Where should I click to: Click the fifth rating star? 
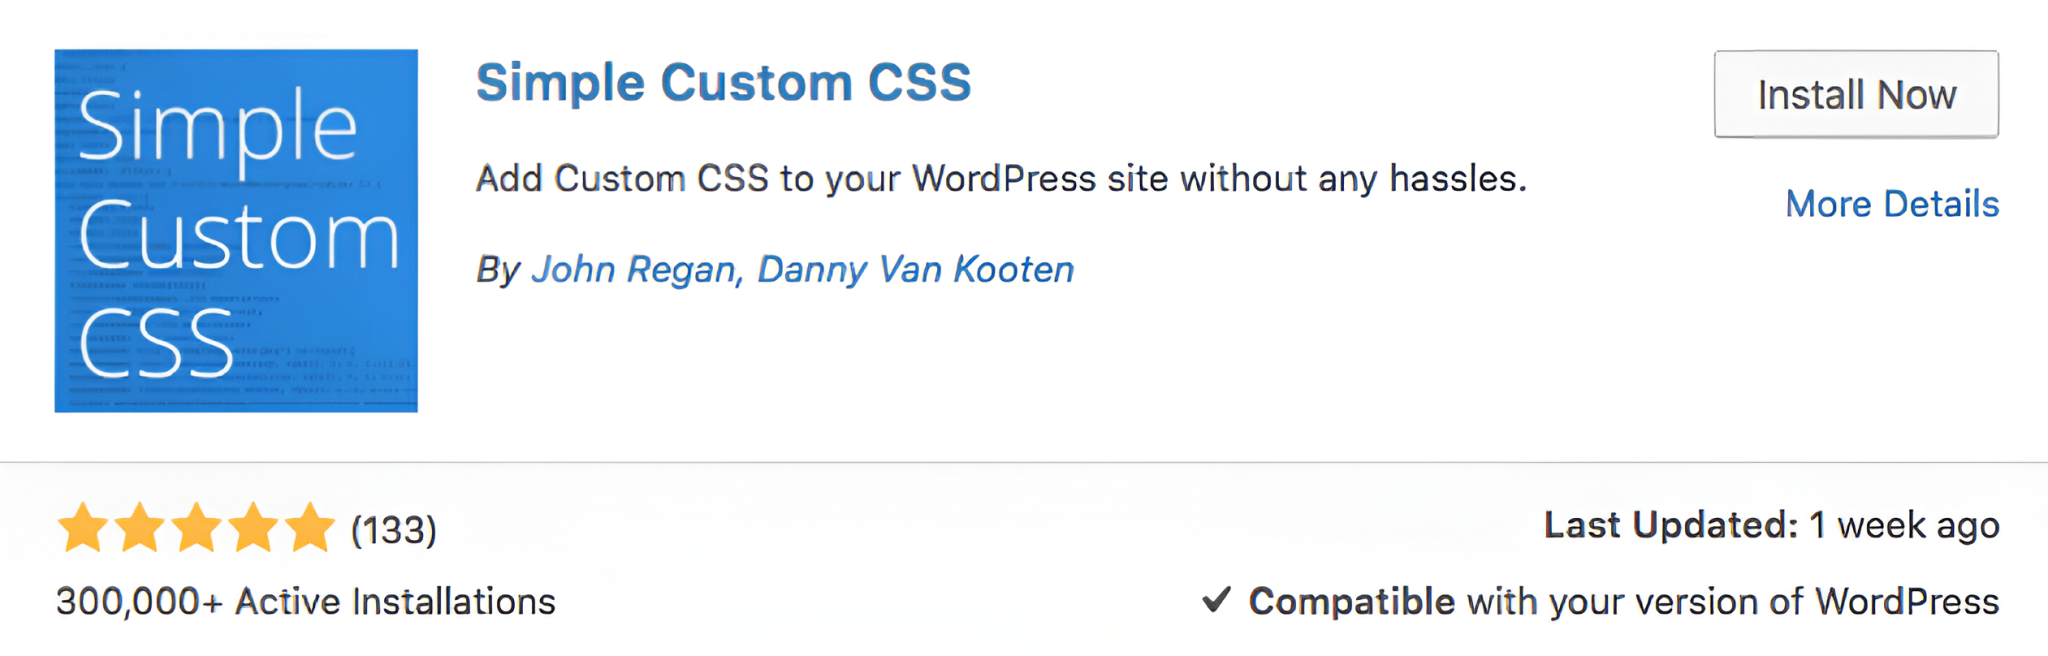(x=312, y=527)
